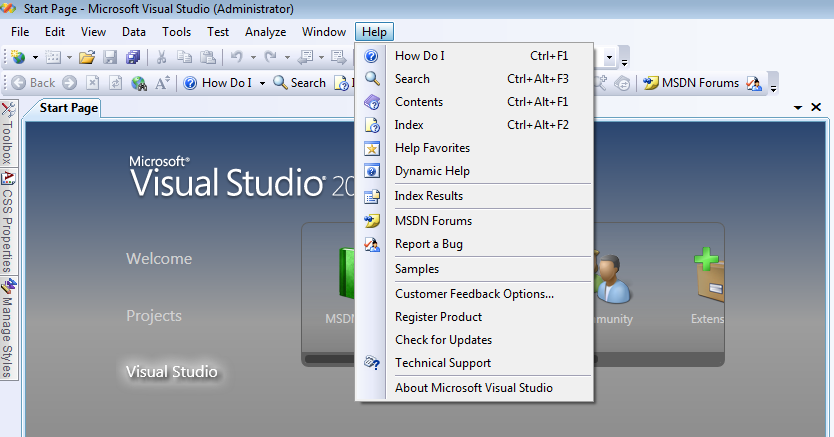Open the Window menu
This screenshot has height=437, width=834.
click(324, 32)
